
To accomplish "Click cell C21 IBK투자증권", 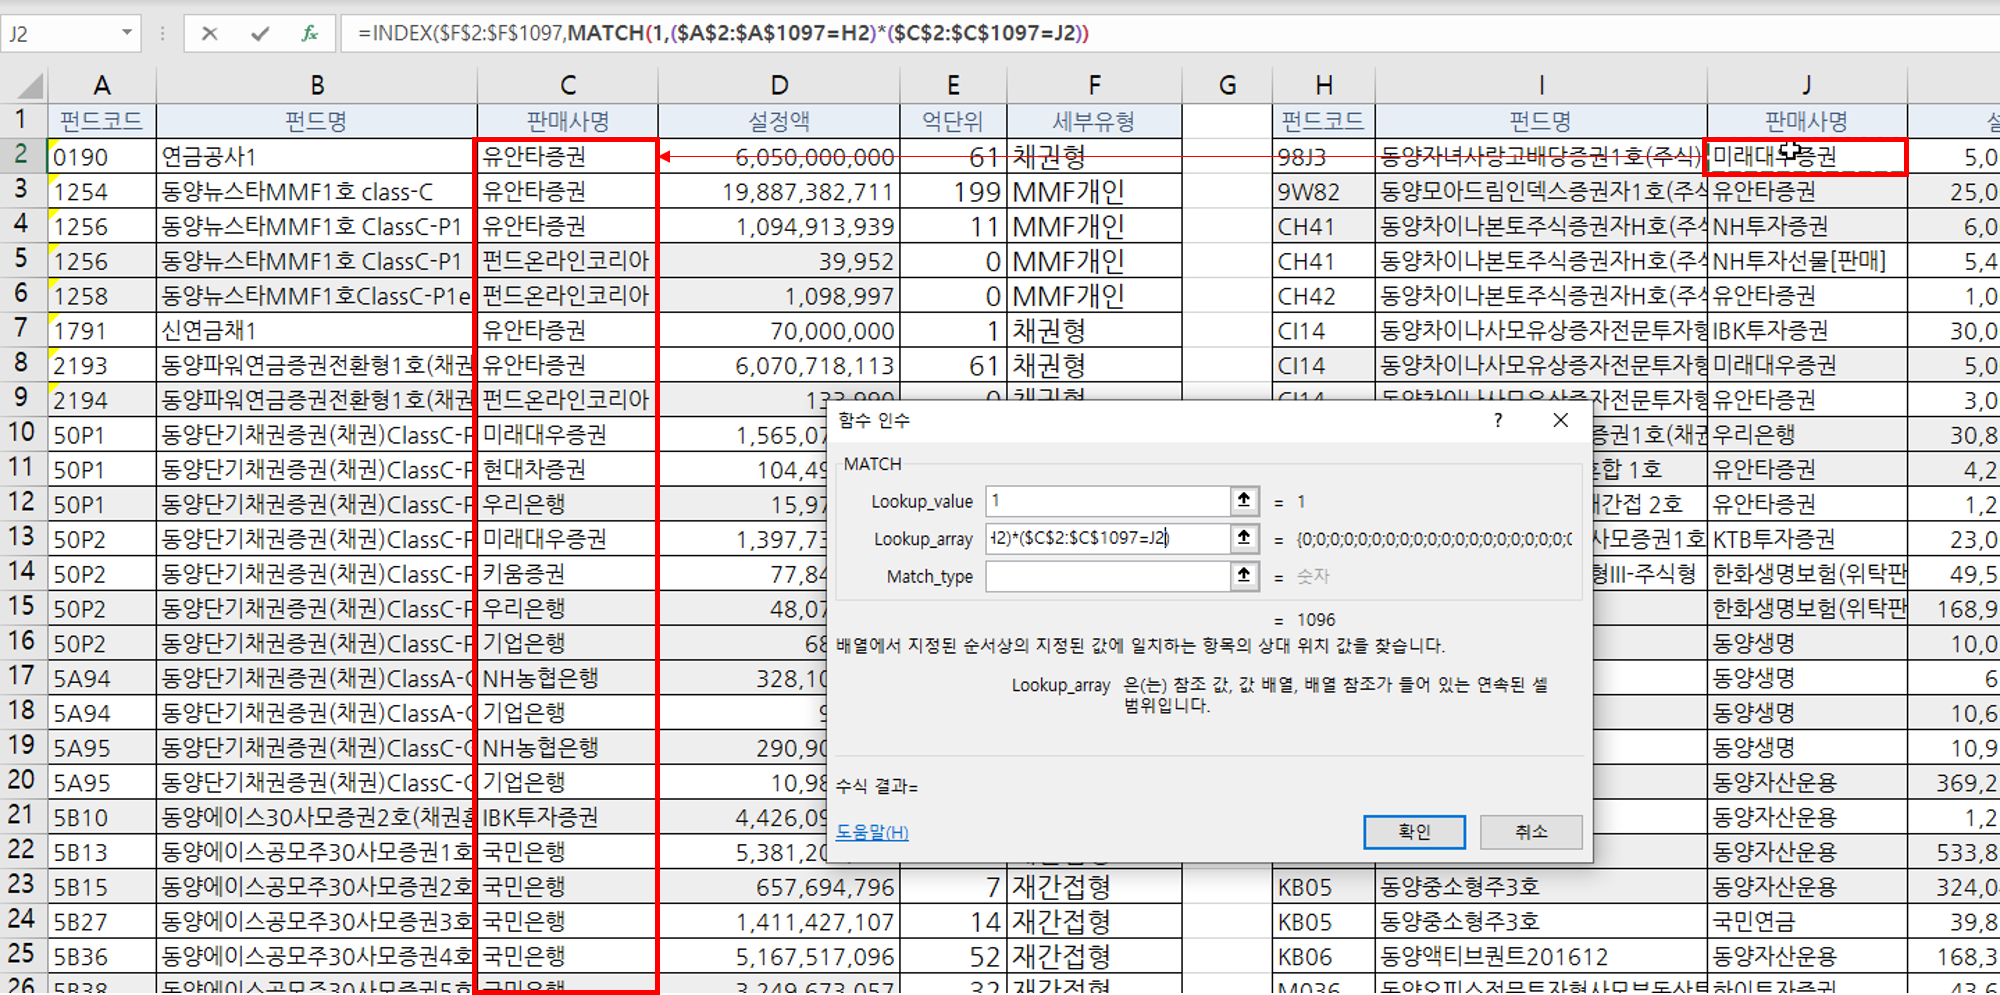I will pyautogui.click(x=568, y=816).
